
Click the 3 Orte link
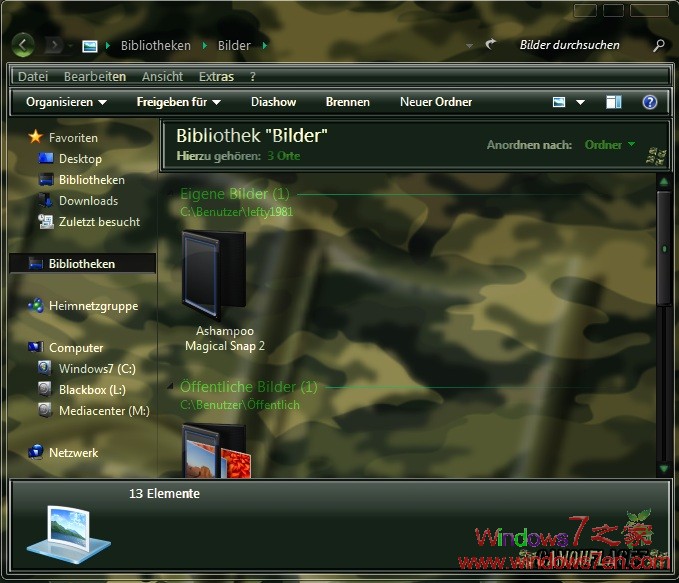[x=283, y=156]
